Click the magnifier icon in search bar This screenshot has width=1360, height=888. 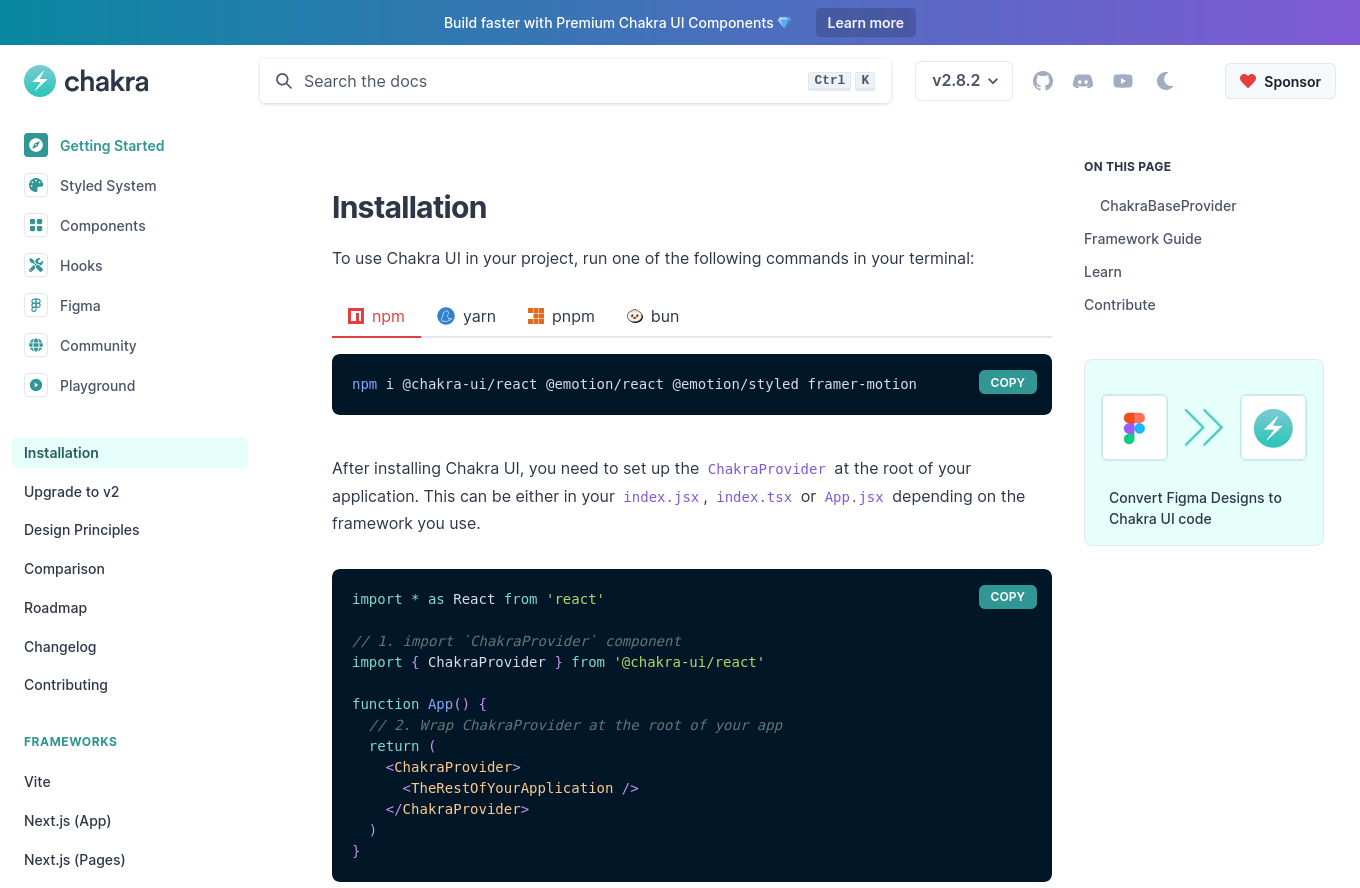pos(284,81)
